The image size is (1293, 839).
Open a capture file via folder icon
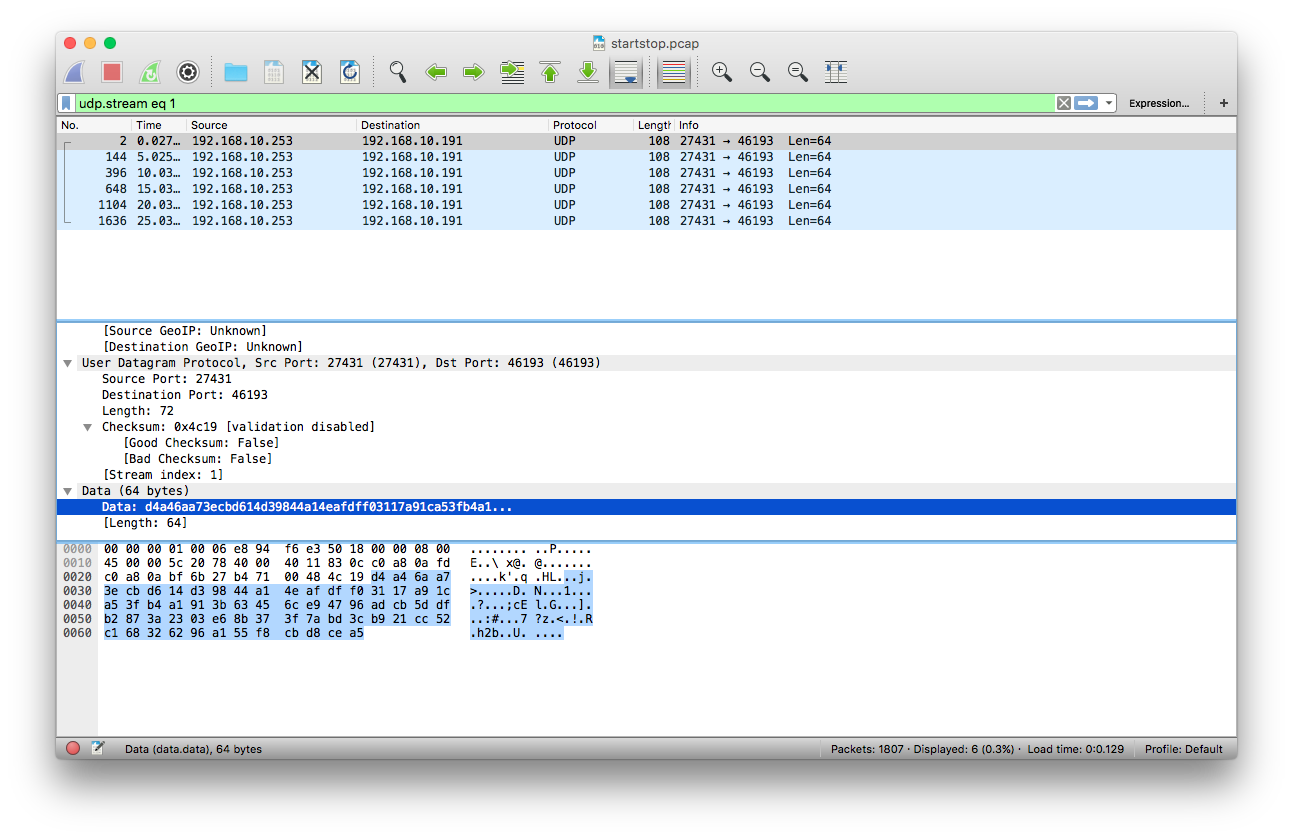click(x=236, y=72)
